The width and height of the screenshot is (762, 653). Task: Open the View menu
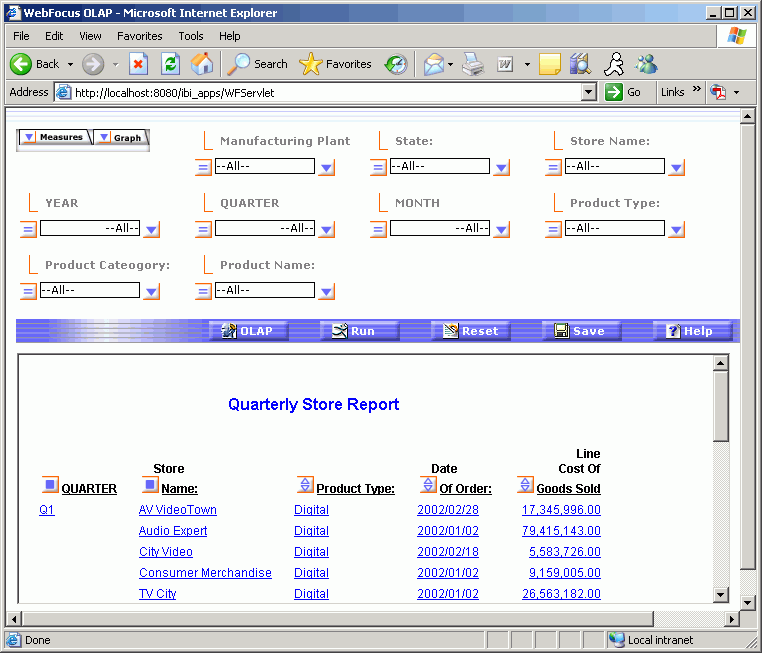point(90,36)
